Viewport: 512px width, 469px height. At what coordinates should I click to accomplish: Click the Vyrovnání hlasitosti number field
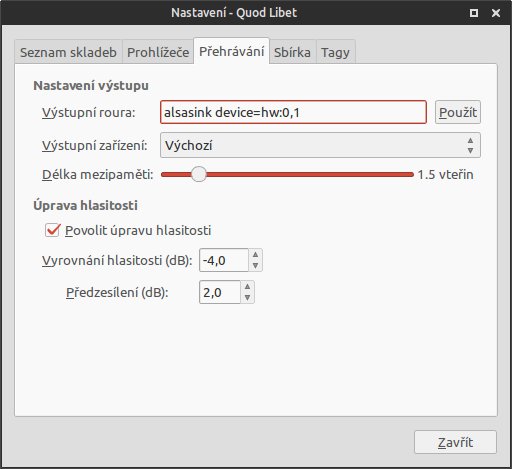click(x=224, y=260)
